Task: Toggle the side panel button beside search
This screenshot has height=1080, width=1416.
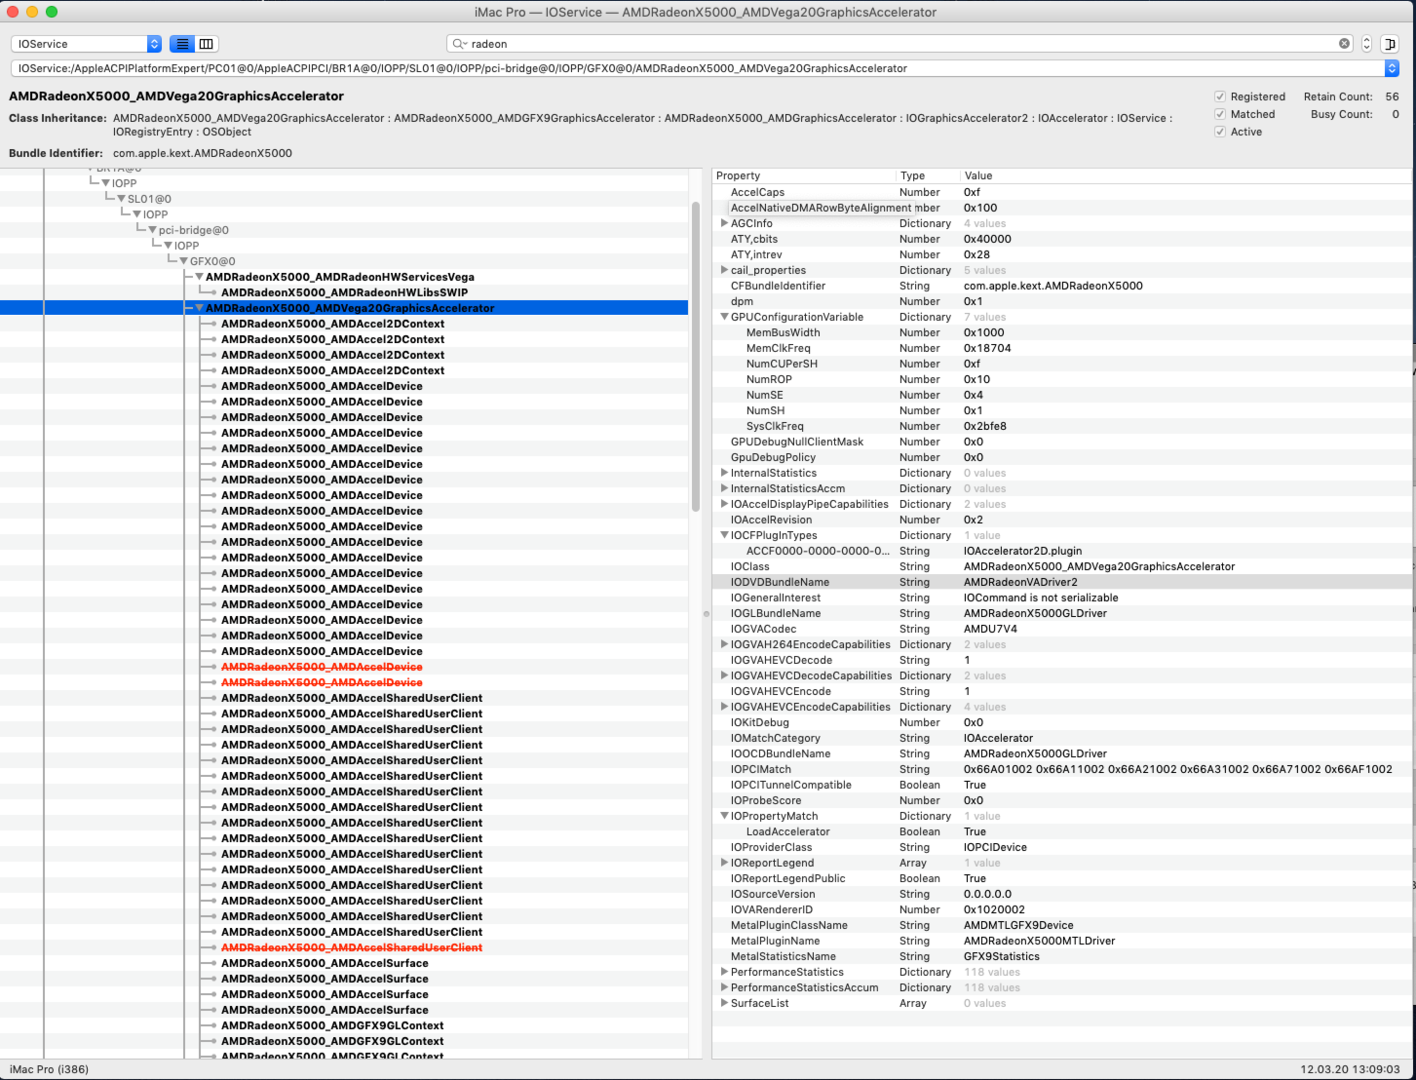Action: [1389, 44]
